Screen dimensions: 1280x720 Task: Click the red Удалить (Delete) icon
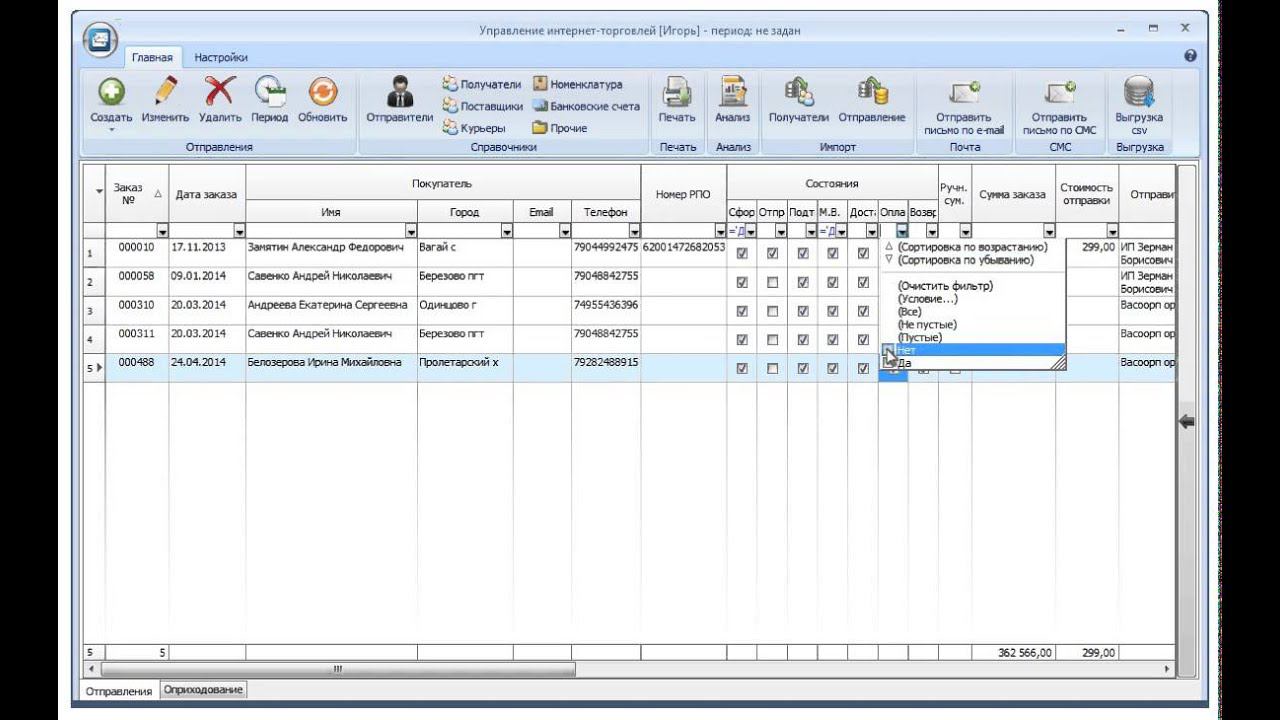(x=220, y=93)
